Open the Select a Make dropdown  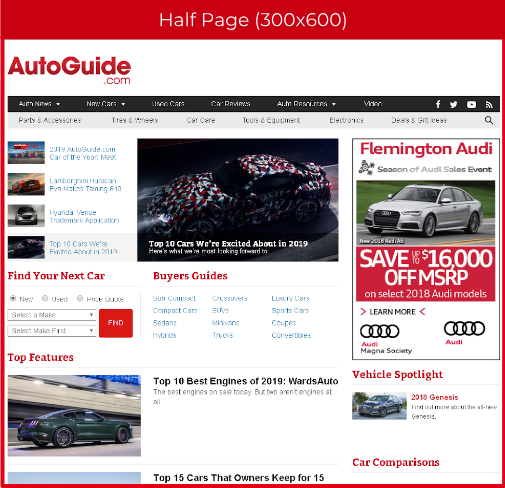(52, 315)
